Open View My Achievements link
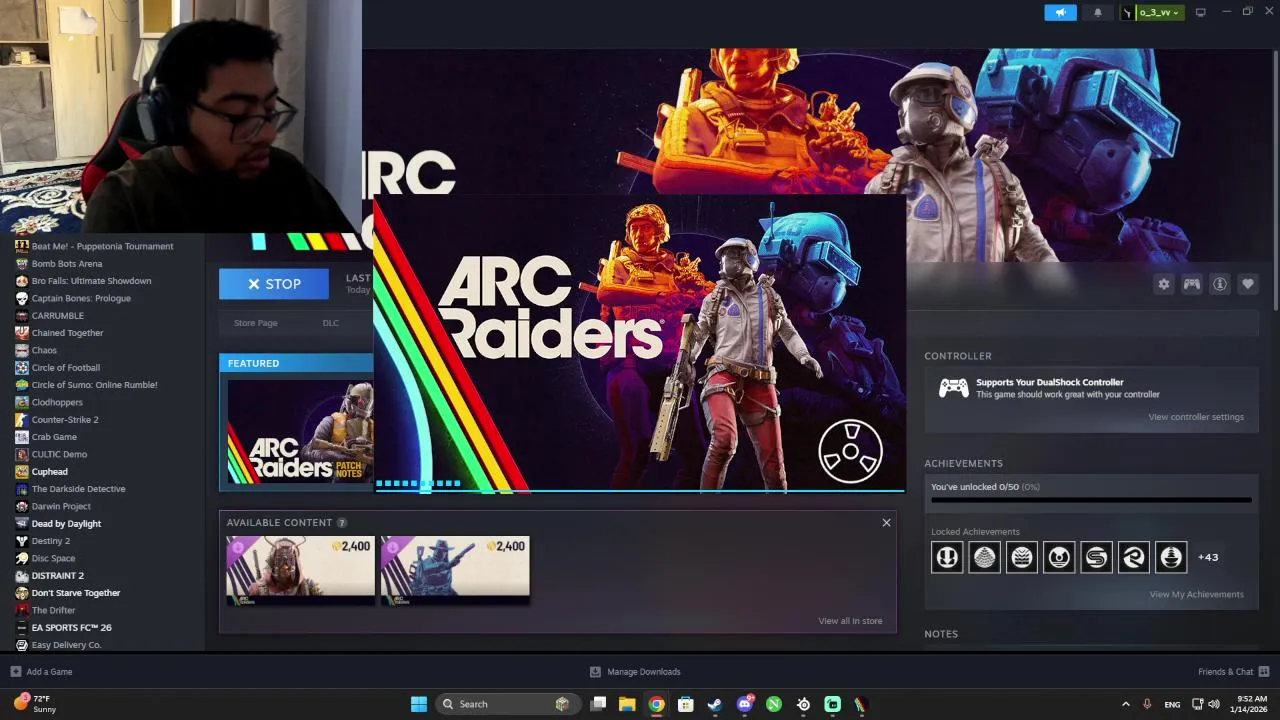1280x720 pixels. tap(1196, 594)
